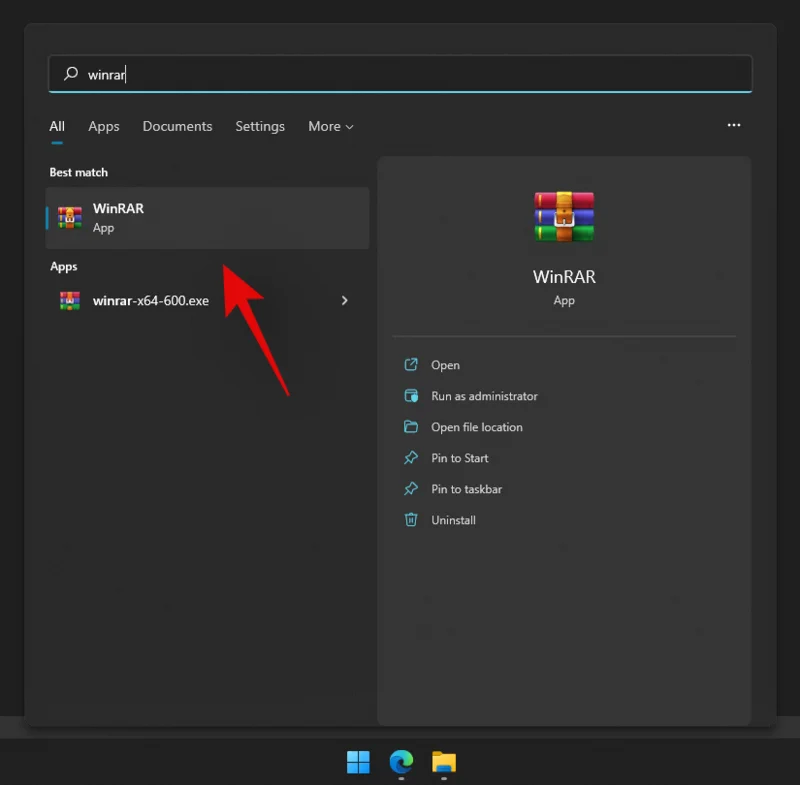Click the Uninstall trash icon
Image resolution: width=800 pixels, height=785 pixels.
(412, 520)
